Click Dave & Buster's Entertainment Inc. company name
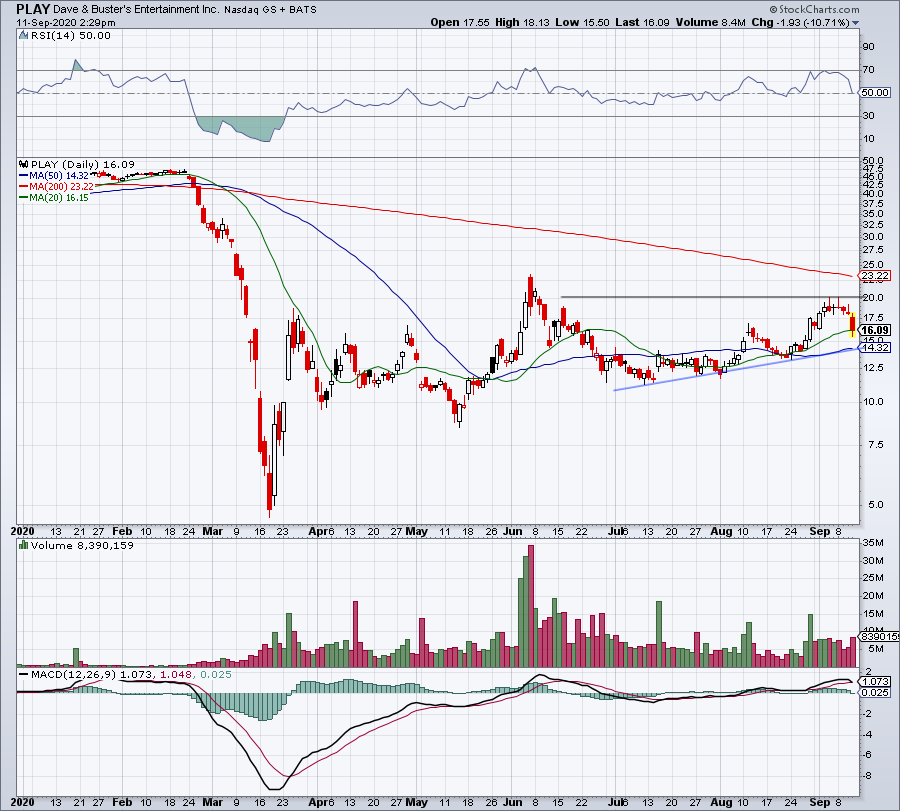 pyautogui.click(x=136, y=10)
